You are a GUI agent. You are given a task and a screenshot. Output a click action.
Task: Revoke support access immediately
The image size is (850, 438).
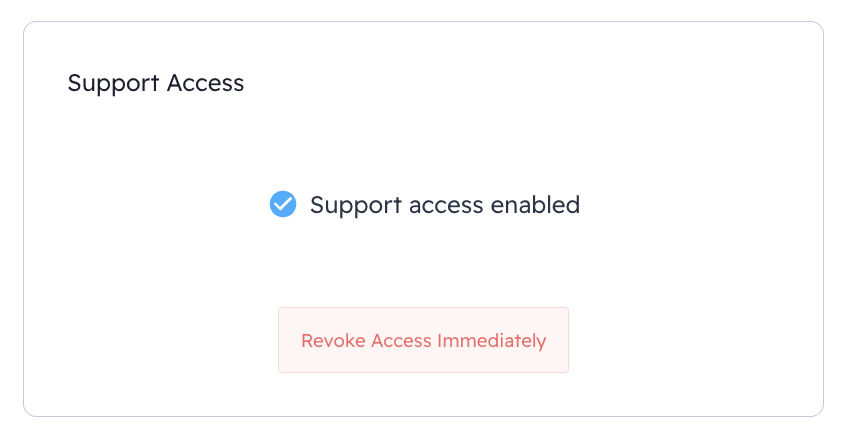click(x=423, y=340)
